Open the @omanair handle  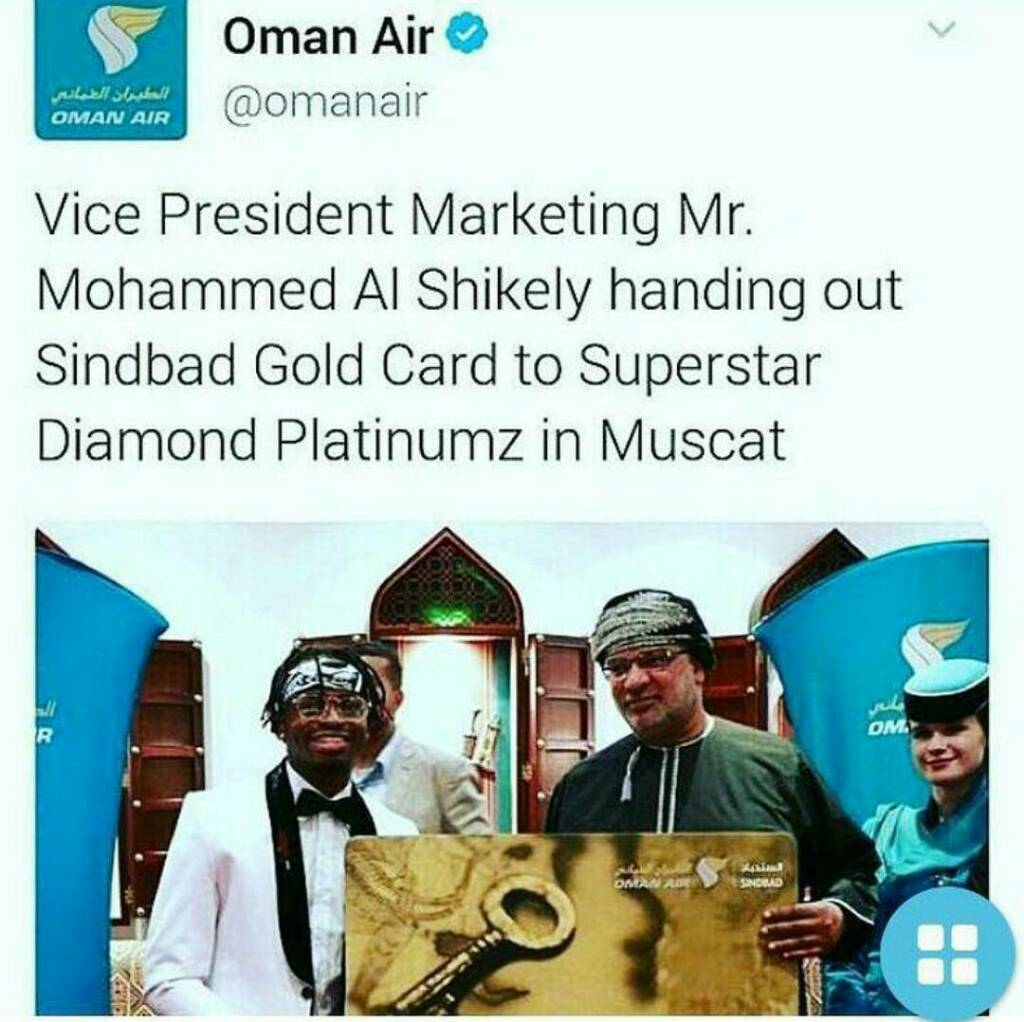pyautogui.click(x=325, y=103)
